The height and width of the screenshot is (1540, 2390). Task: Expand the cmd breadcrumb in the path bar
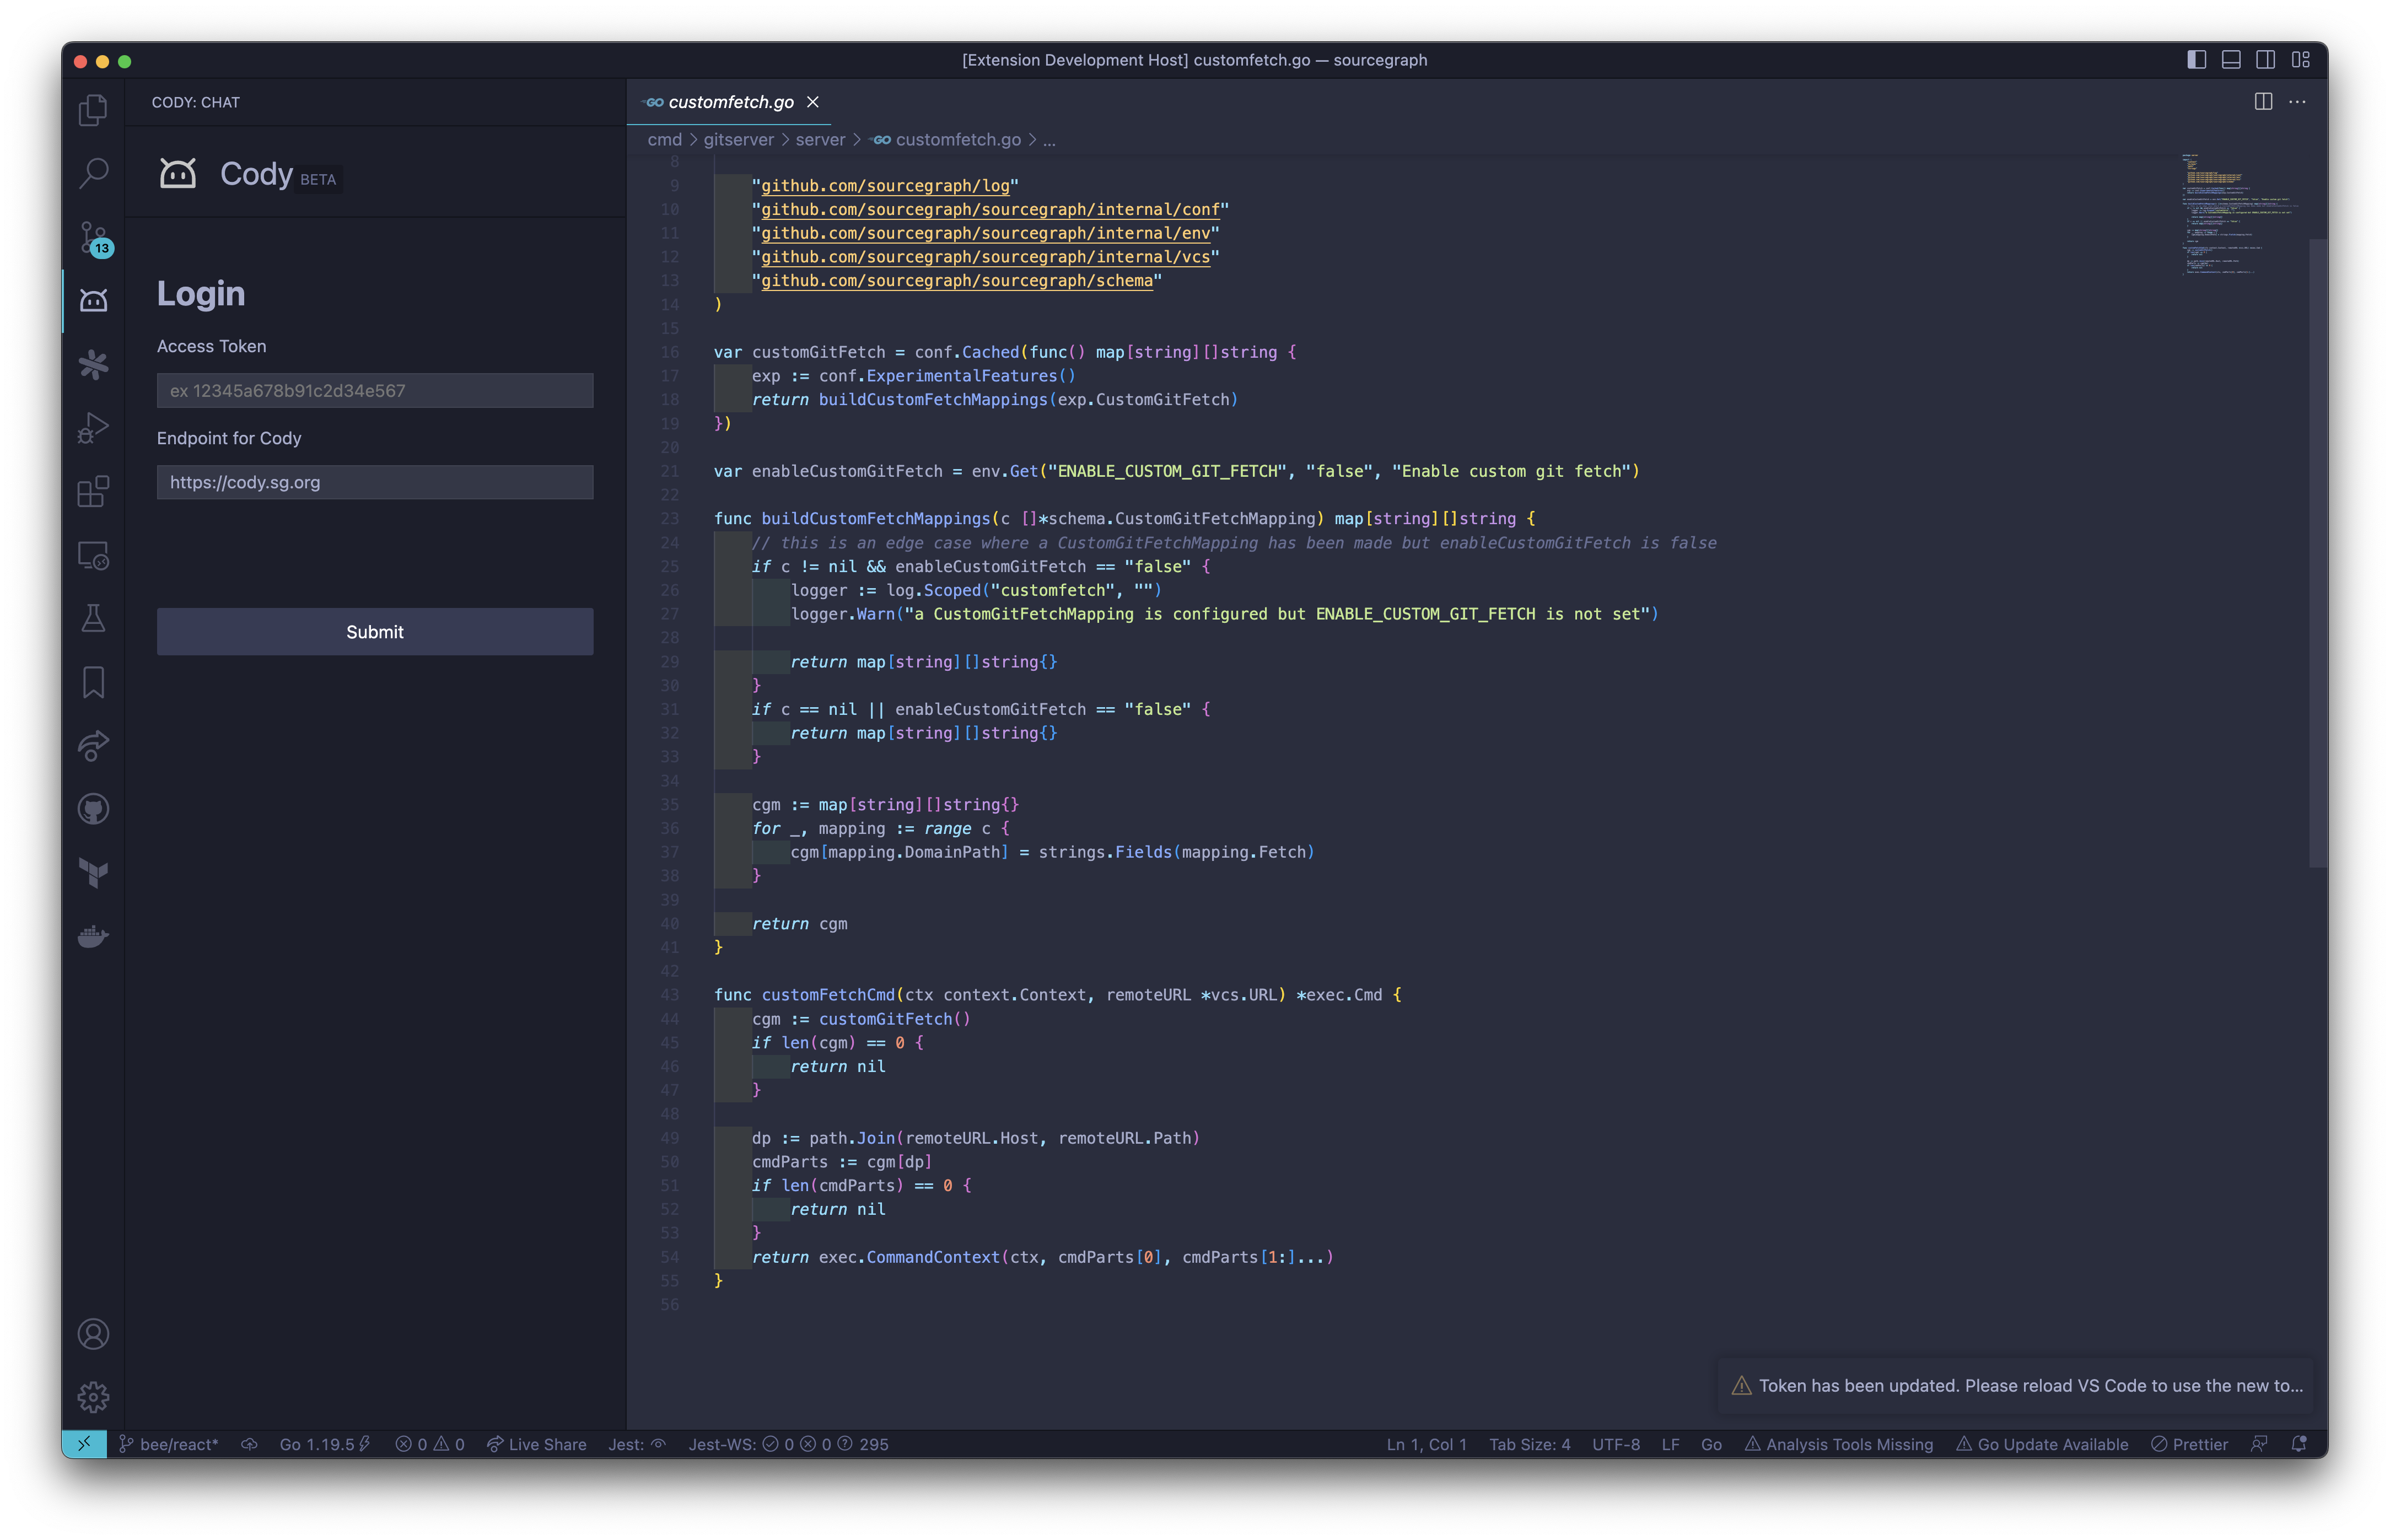(x=665, y=139)
